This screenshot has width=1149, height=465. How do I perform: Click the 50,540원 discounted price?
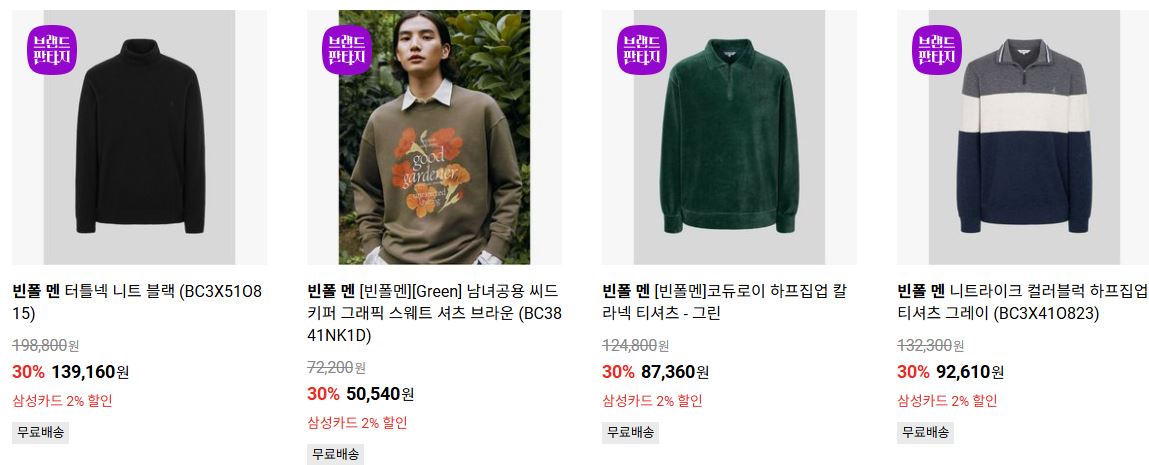point(380,394)
